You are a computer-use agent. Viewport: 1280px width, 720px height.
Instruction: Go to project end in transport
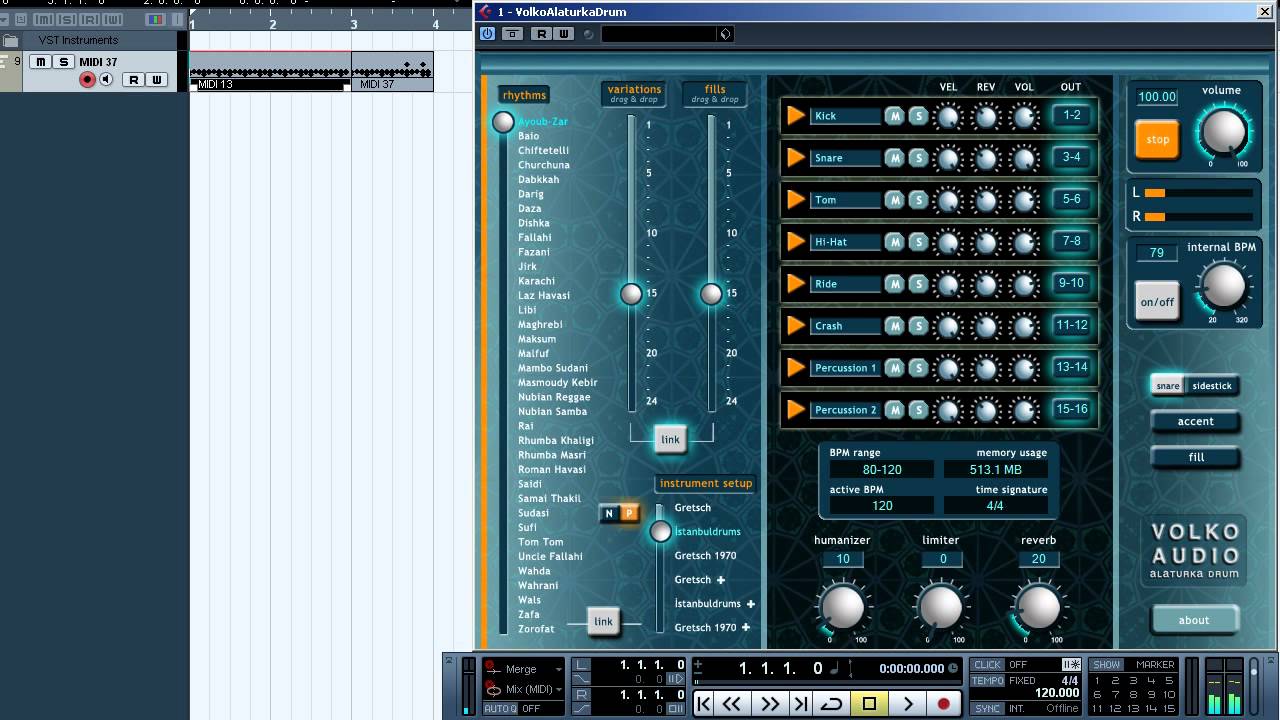coord(800,704)
